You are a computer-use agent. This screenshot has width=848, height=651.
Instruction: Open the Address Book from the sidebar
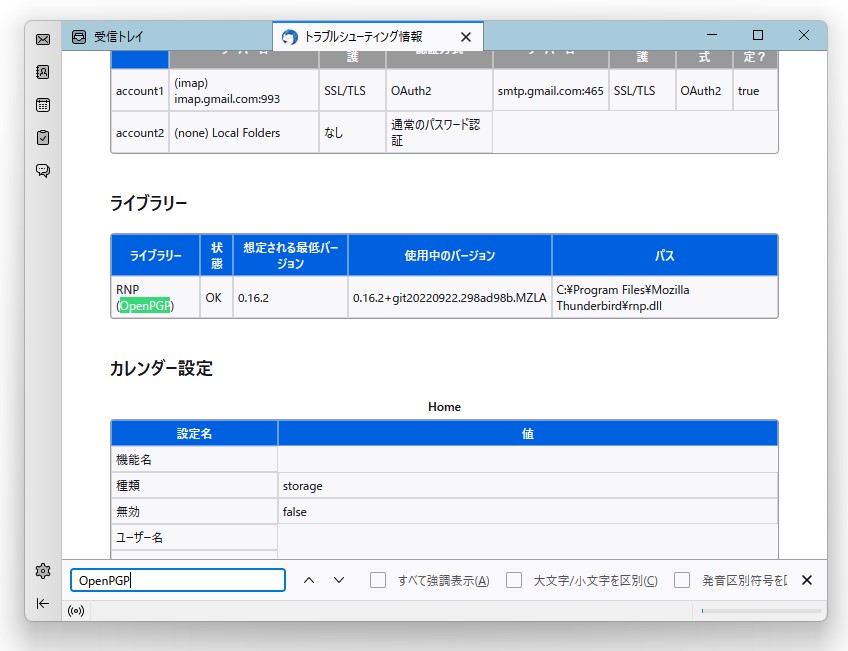pyautogui.click(x=42, y=73)
